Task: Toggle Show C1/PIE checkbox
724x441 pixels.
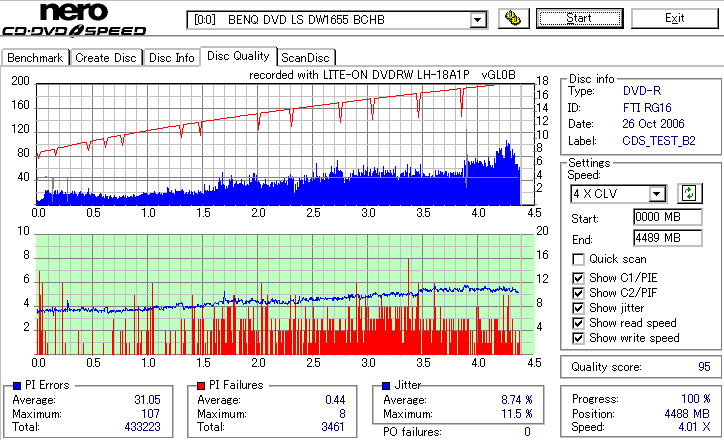Action: pos(578,278)
